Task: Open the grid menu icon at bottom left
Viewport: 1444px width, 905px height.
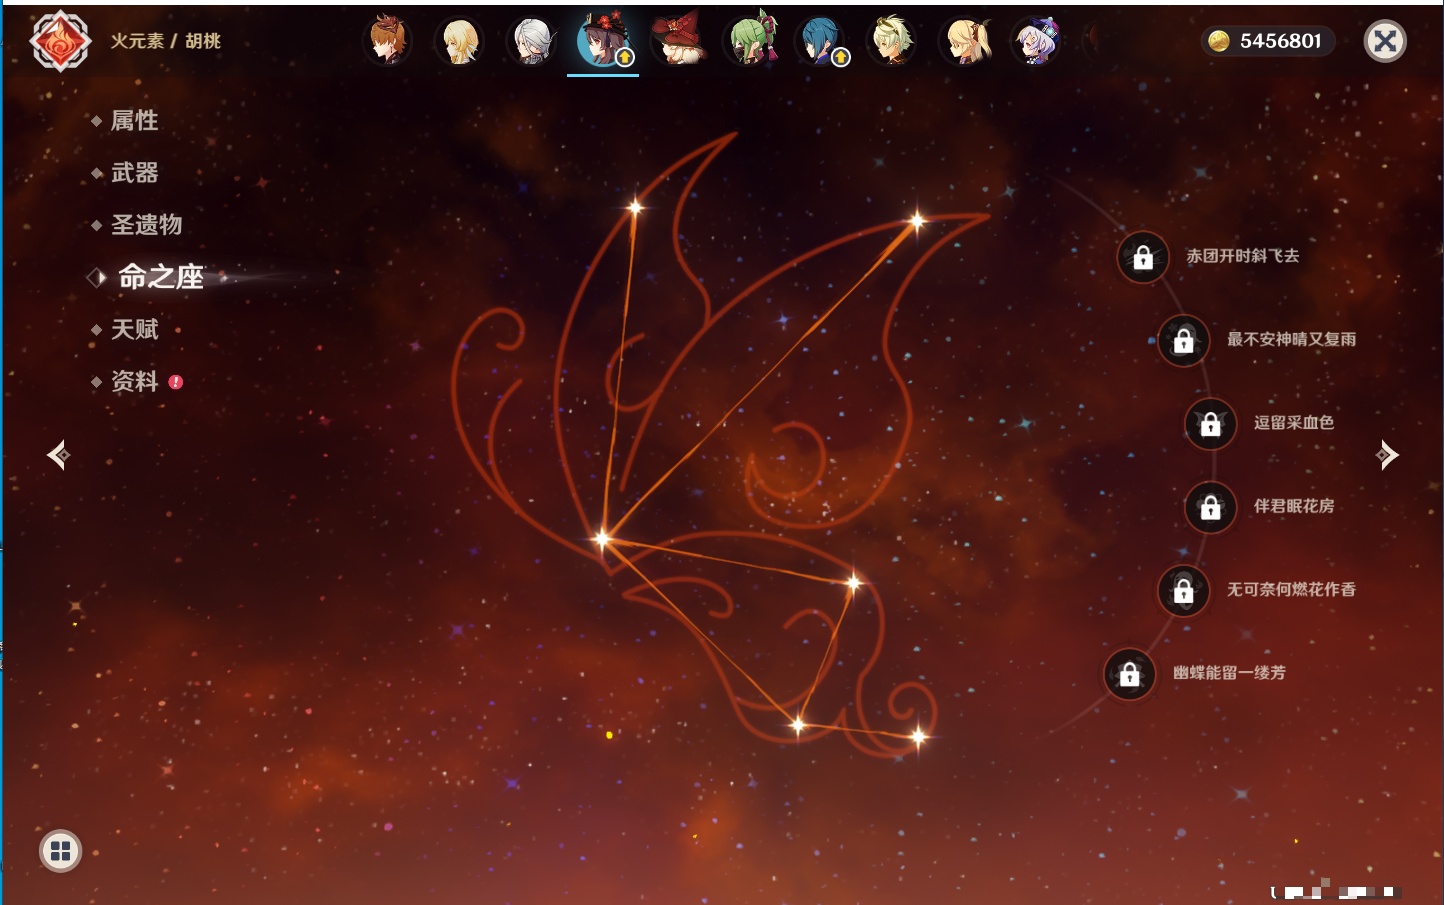Action: click(x=60, y=851)
